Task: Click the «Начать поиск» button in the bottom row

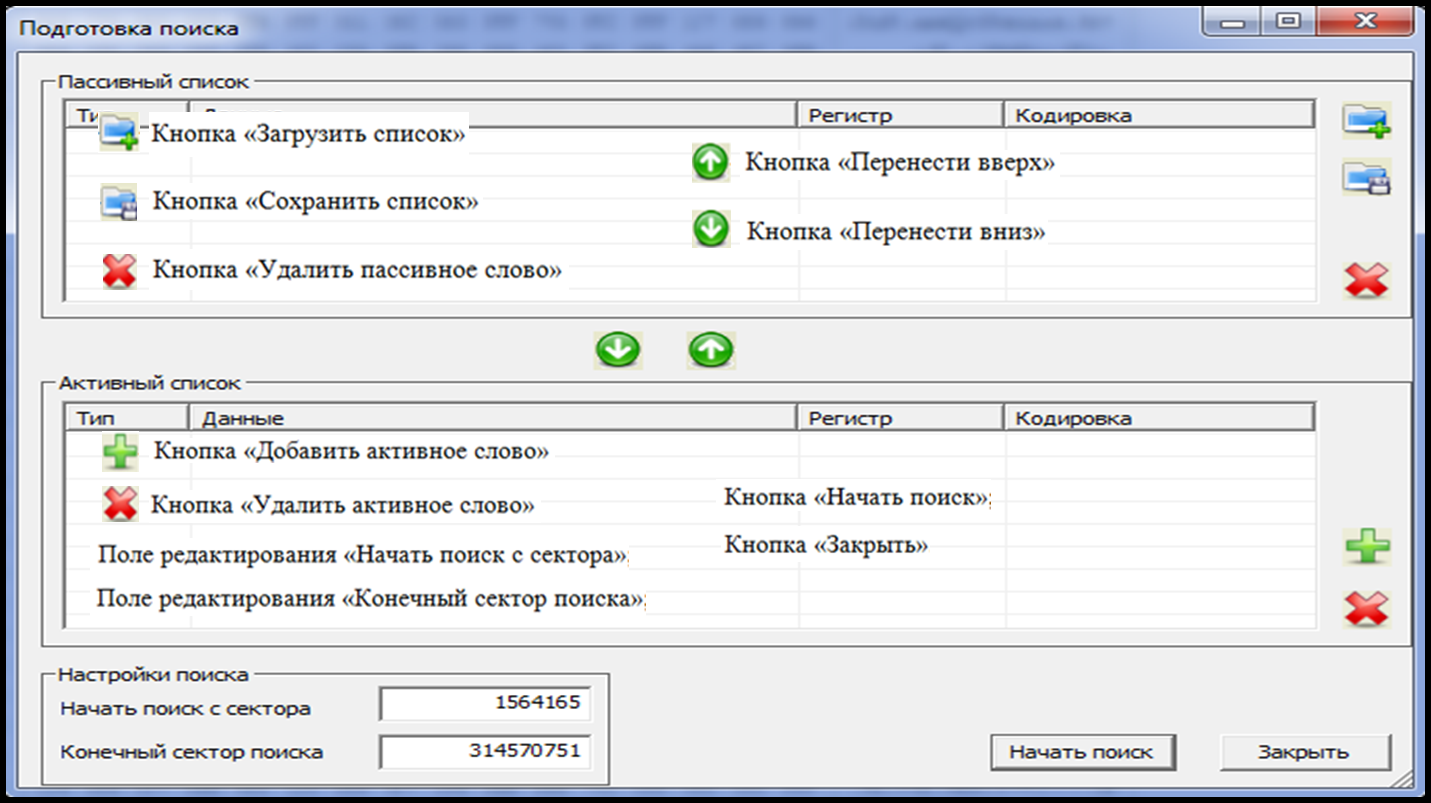Action: [x=1081, y=752]
